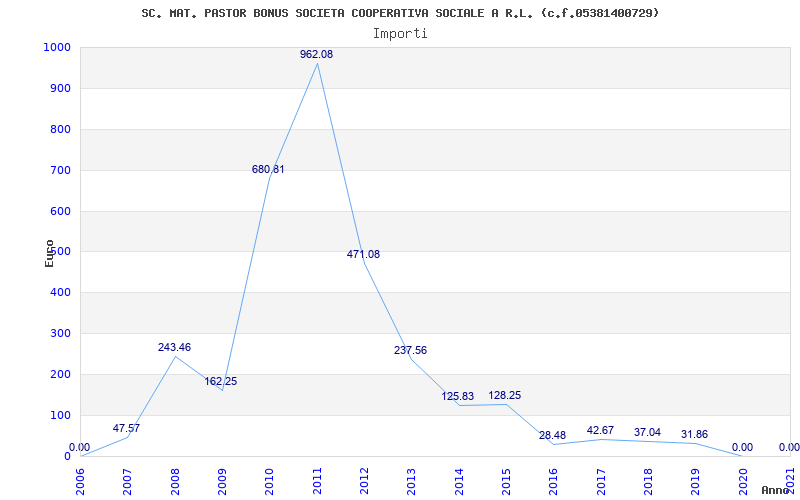Image resolution: width=800 pixels, height=500 pixels.
Task: Select the 28.48 data label
Action: (553, 435)
